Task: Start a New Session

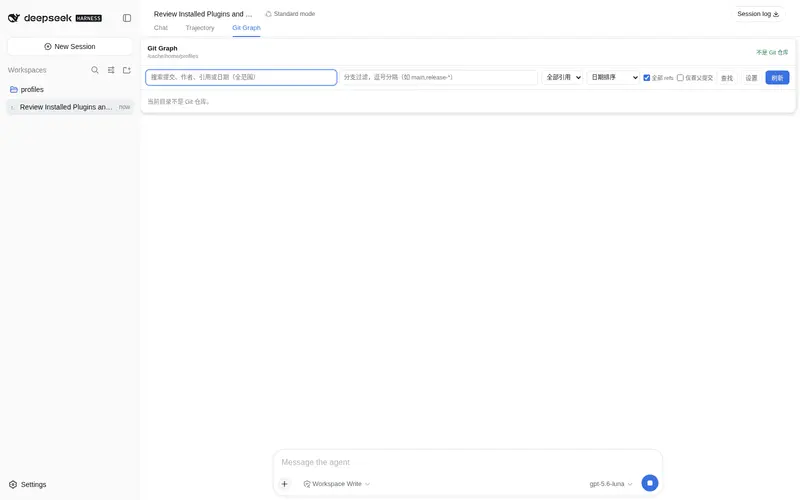Action: 70,46
